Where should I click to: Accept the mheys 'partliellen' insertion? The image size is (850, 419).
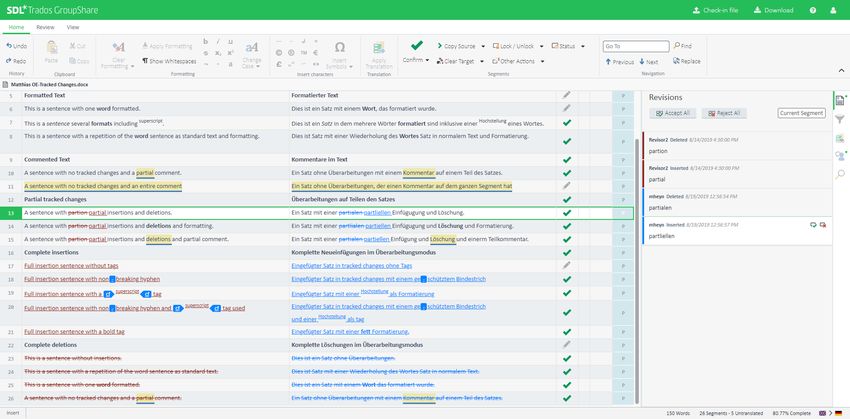click(813, 224)
